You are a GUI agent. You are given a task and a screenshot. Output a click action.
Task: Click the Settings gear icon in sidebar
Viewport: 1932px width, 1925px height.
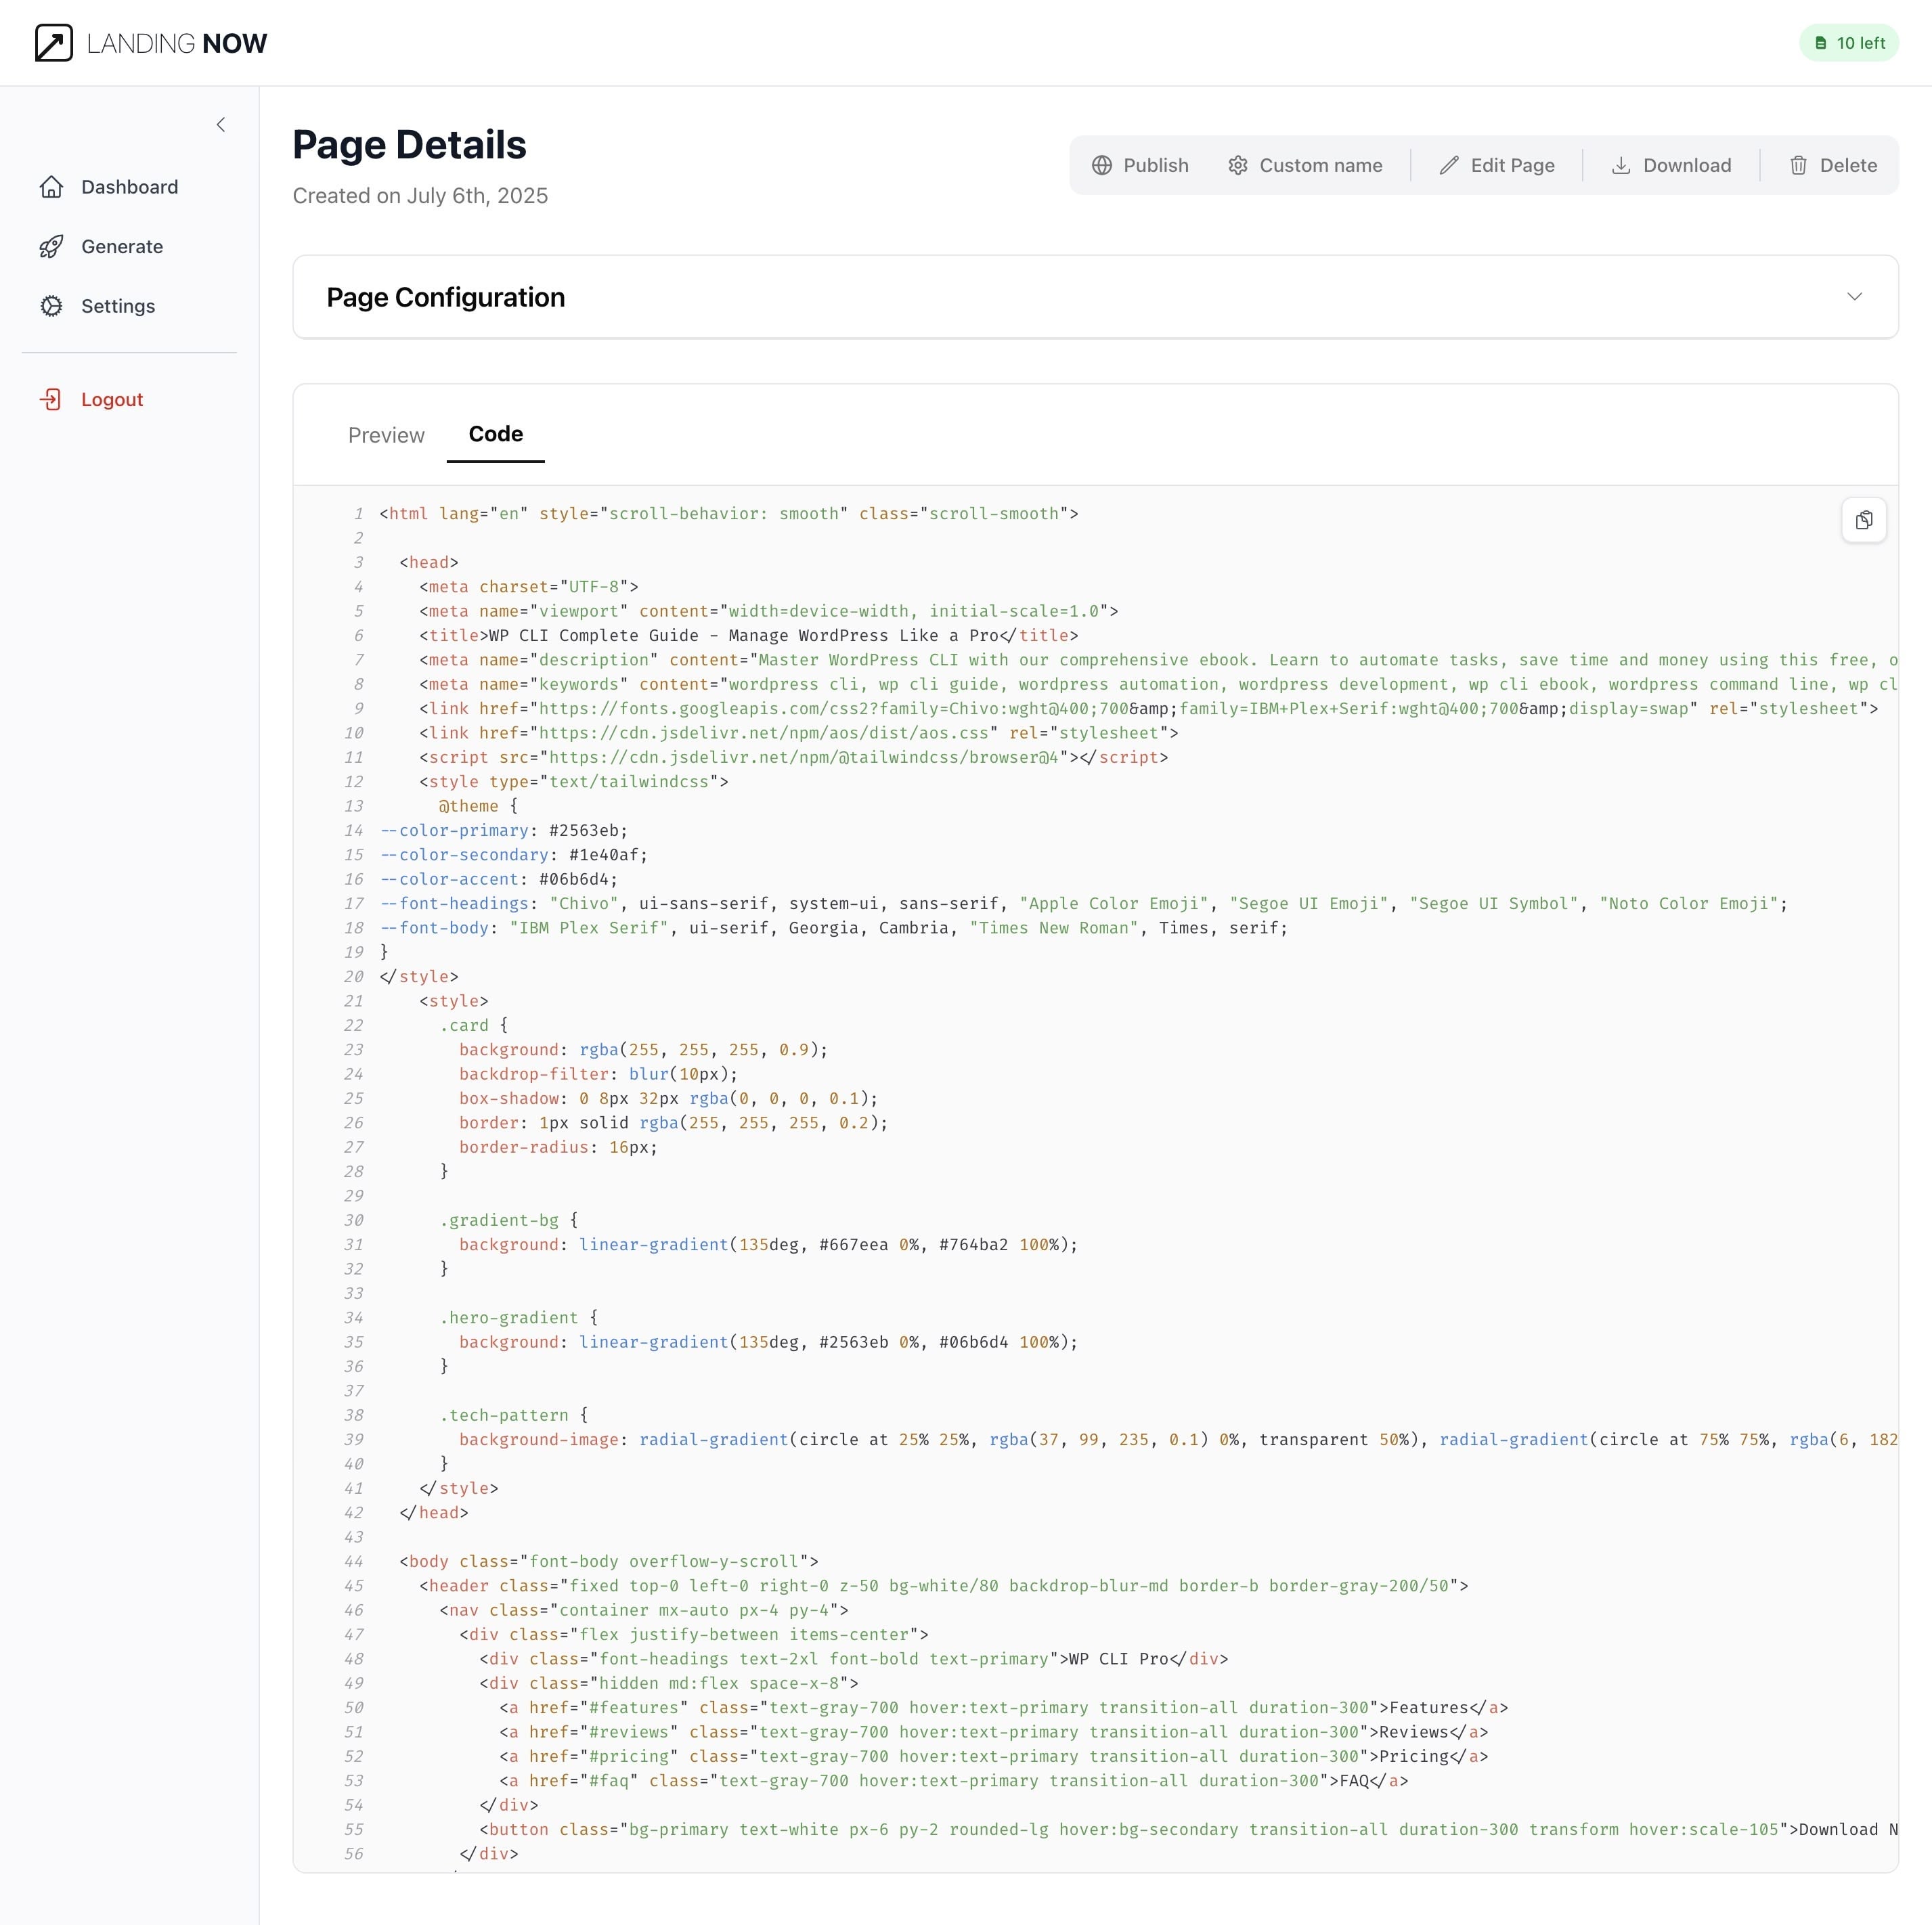(x=52, y=306)
